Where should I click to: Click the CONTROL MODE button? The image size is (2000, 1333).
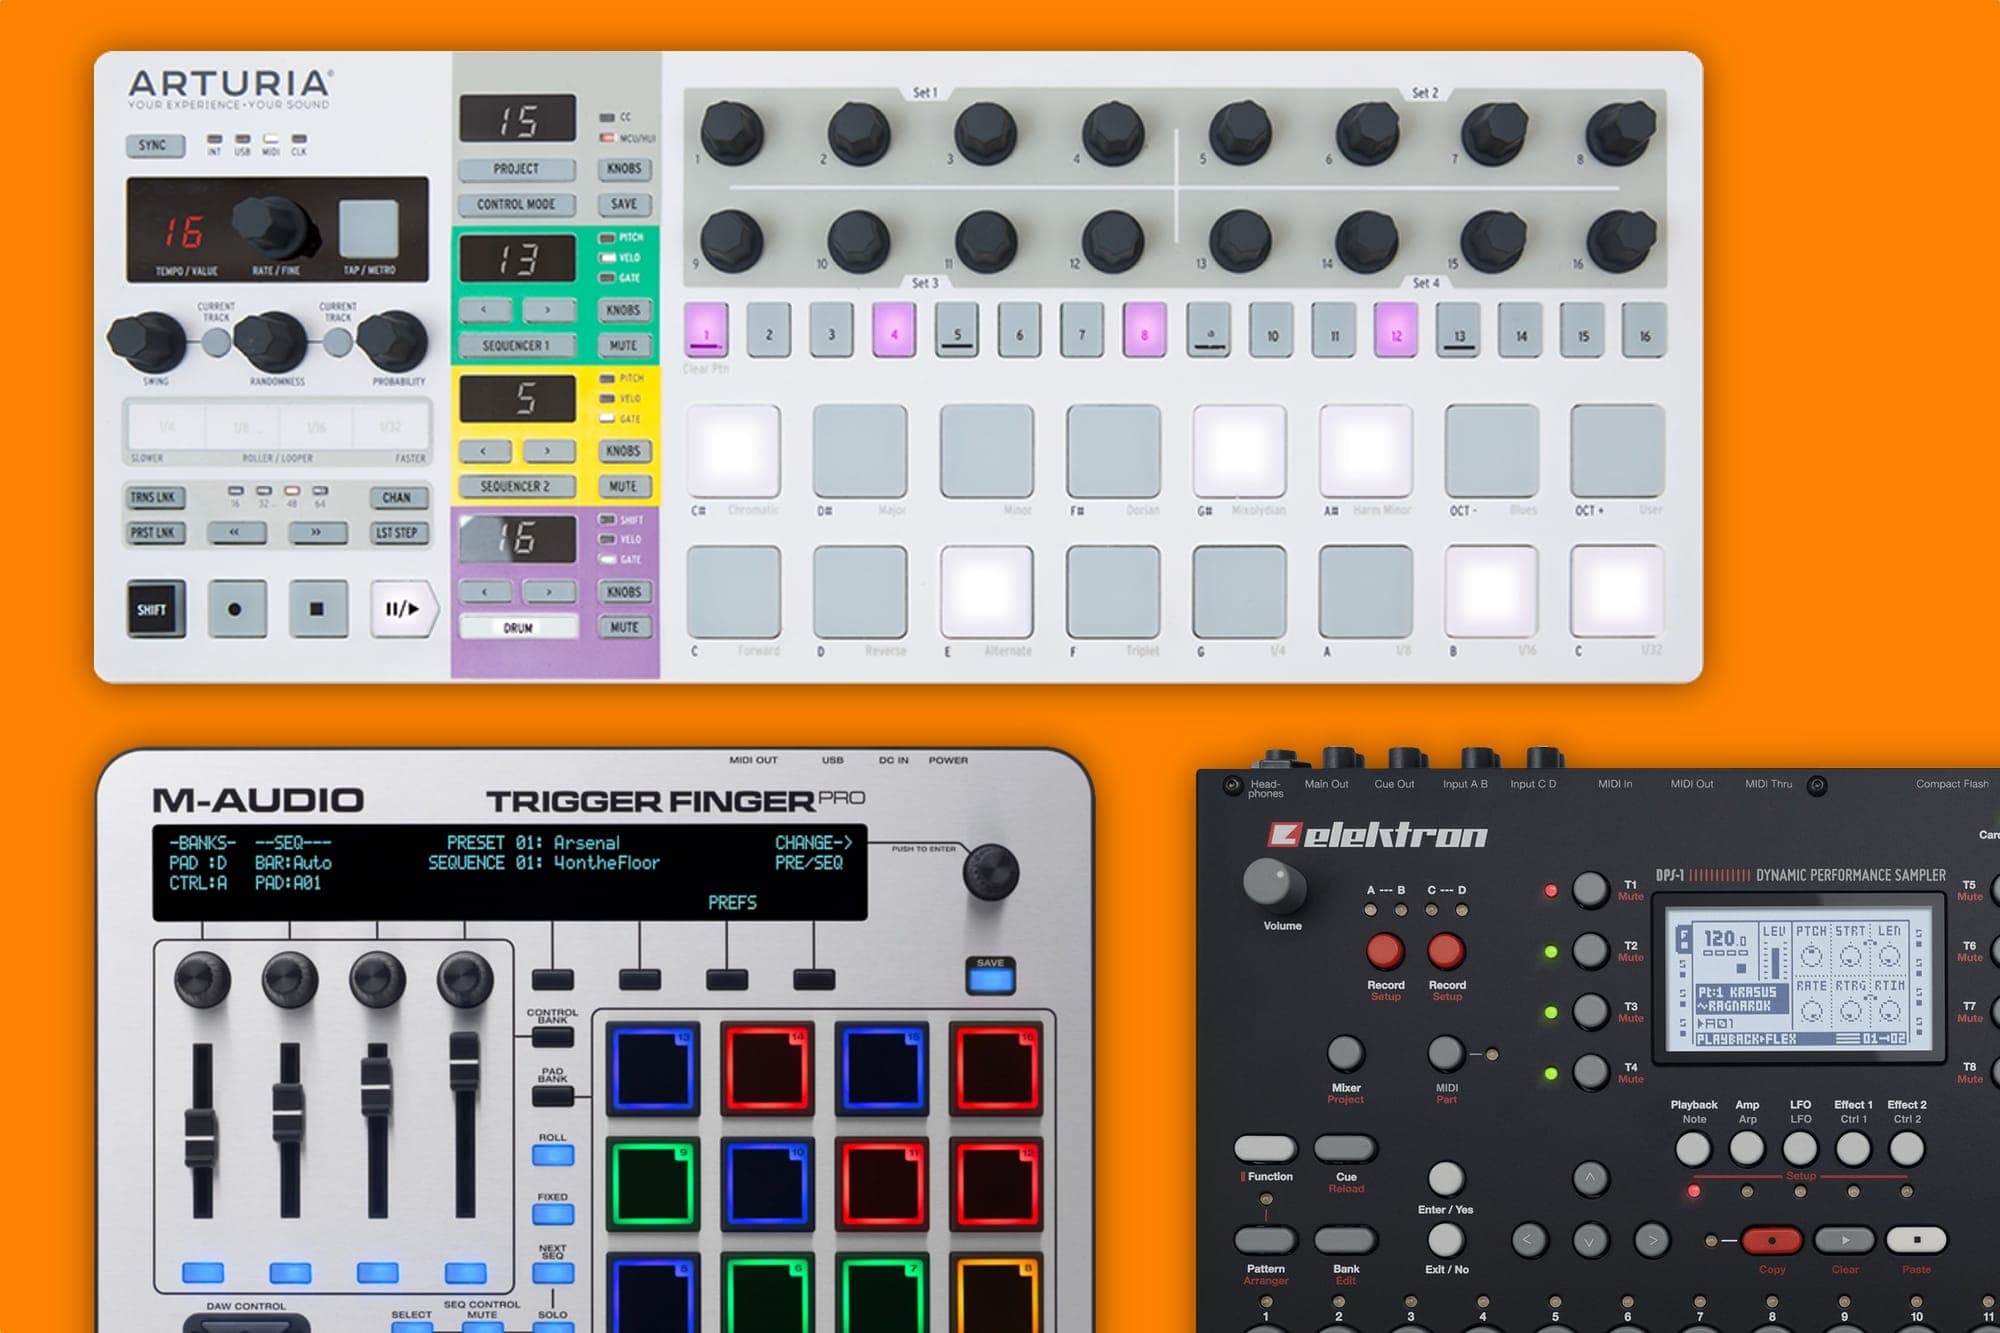516,204
